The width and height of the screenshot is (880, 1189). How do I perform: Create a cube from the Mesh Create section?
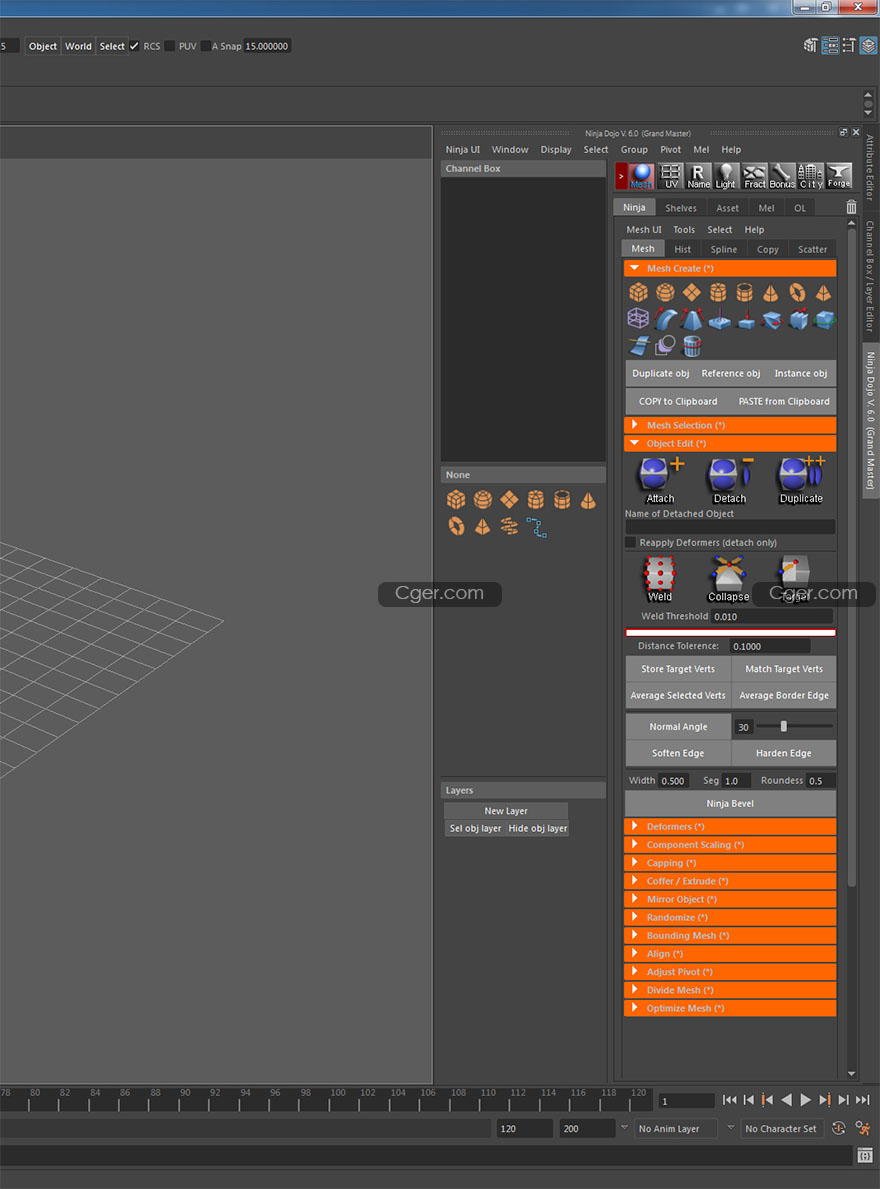tap(638, 292)
